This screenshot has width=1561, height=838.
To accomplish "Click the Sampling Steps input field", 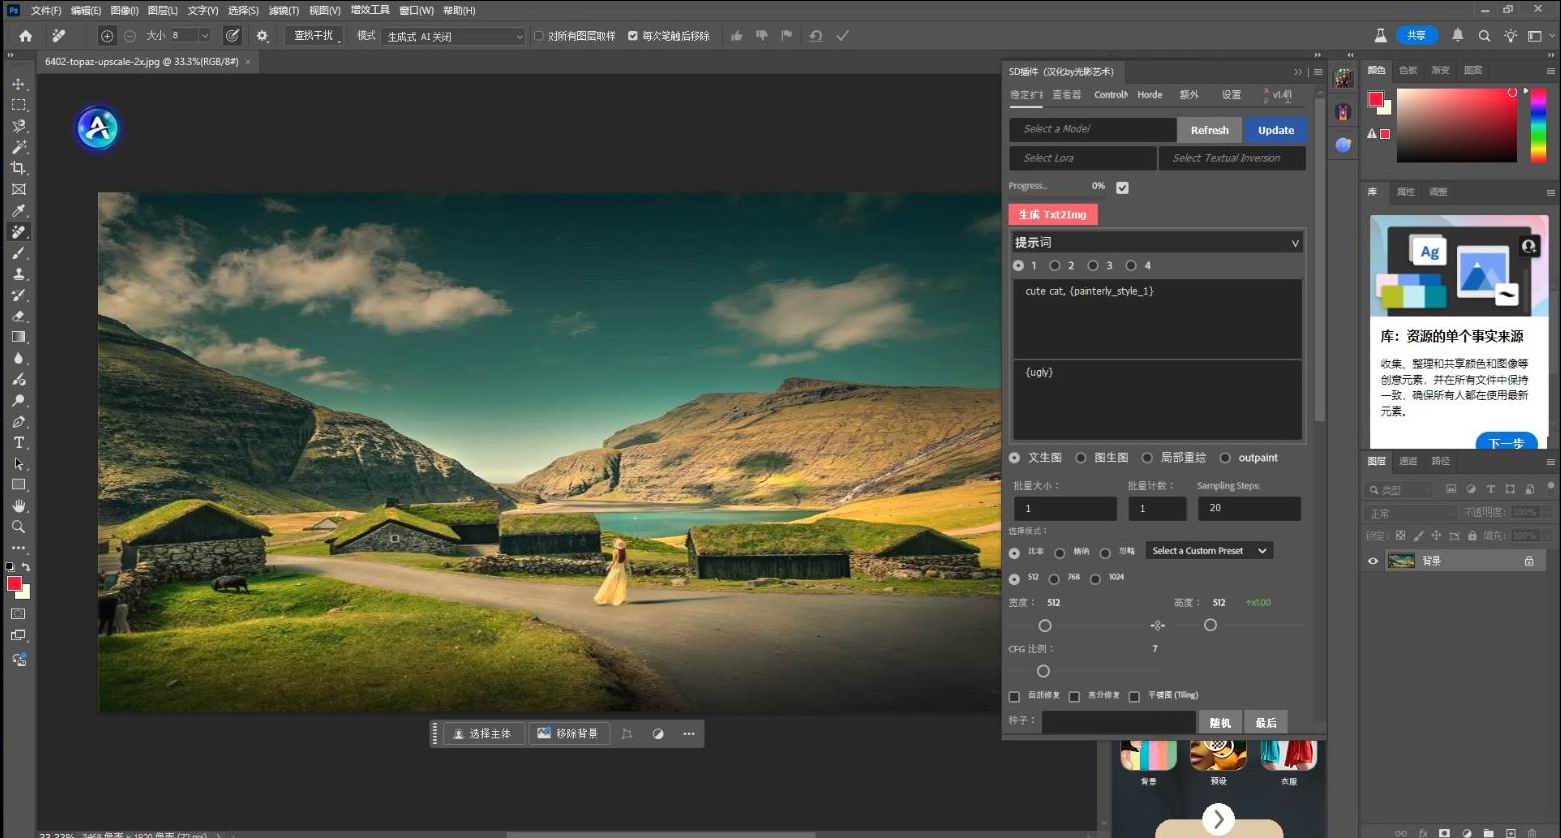I will 1249,508.
